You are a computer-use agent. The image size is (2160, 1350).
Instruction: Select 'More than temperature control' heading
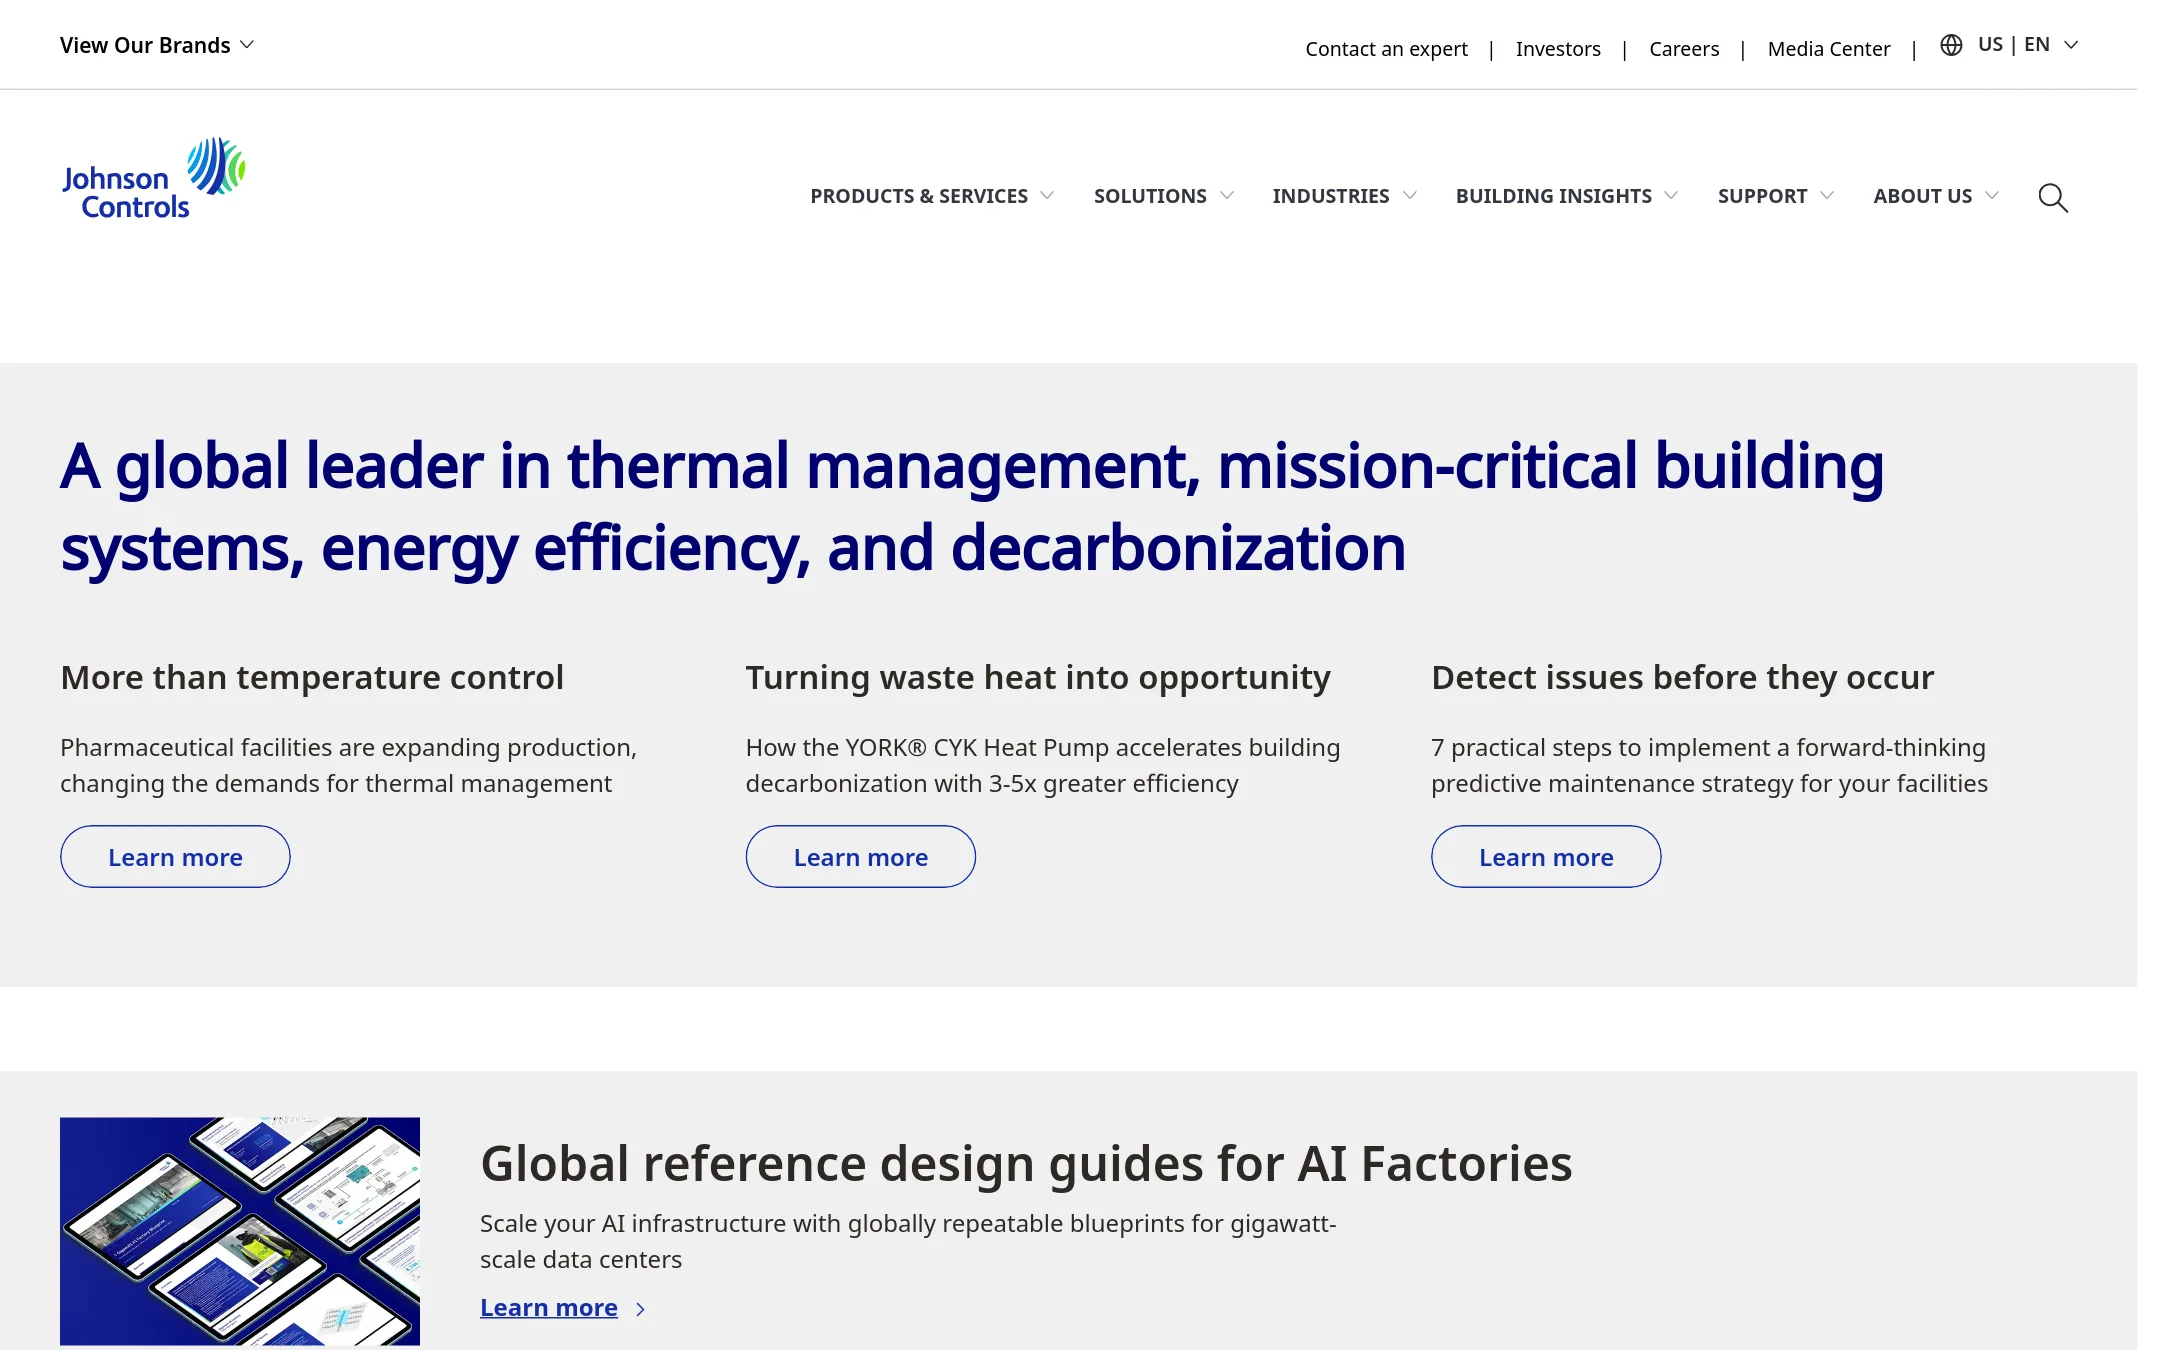(312, 678)
